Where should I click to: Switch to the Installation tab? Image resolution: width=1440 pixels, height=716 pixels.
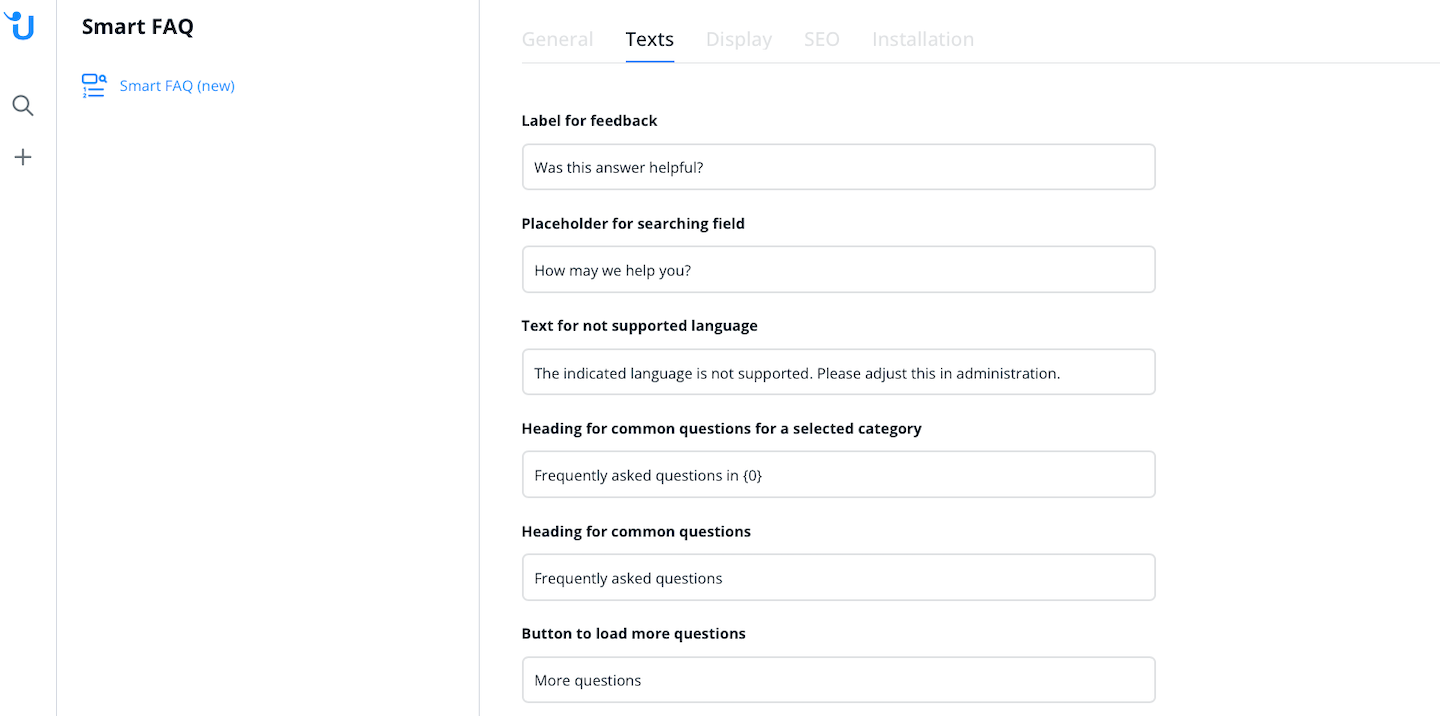923,39
